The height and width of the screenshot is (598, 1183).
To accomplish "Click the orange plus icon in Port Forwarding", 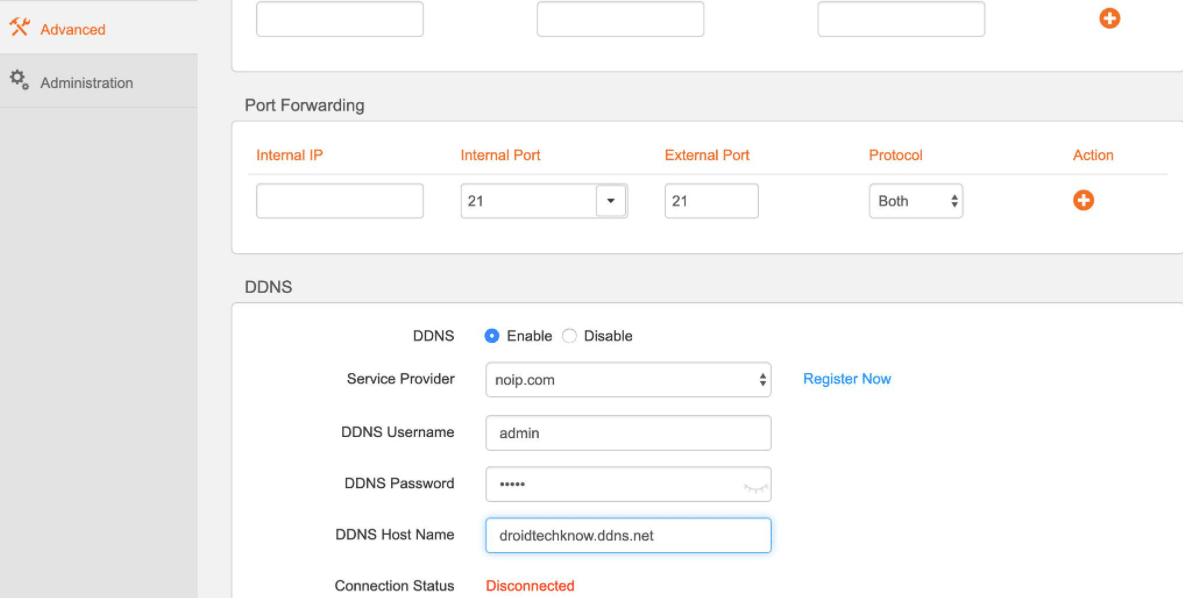I will [x=1083, y=200].
